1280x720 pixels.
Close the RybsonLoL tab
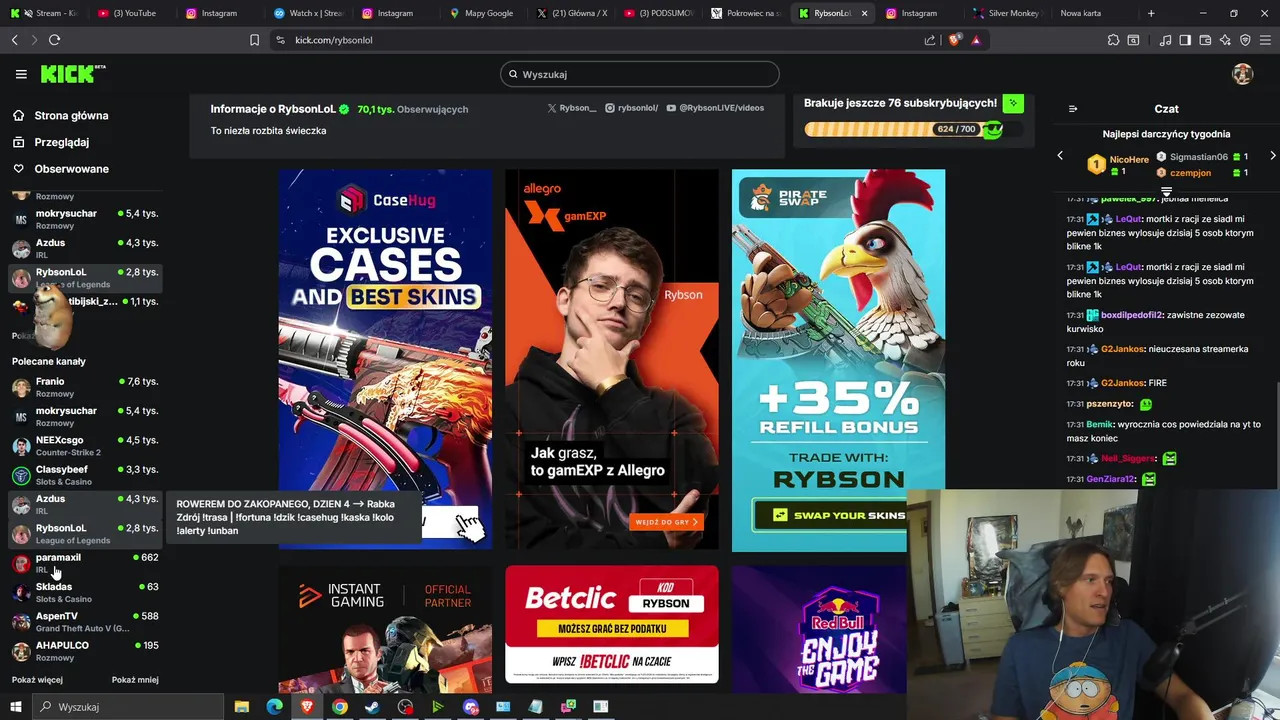click(865, 13)
